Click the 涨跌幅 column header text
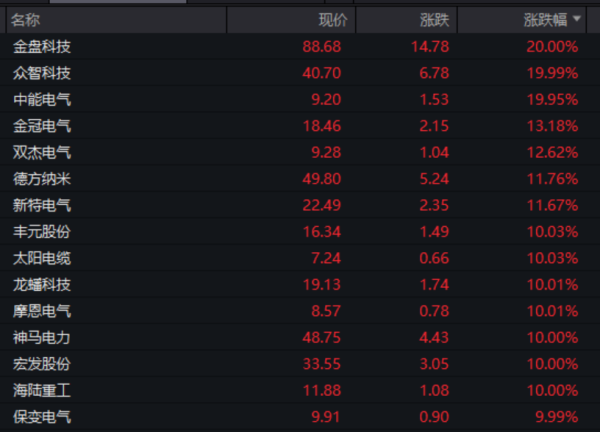This screenshot has width=600, height=432. point(548,20)
